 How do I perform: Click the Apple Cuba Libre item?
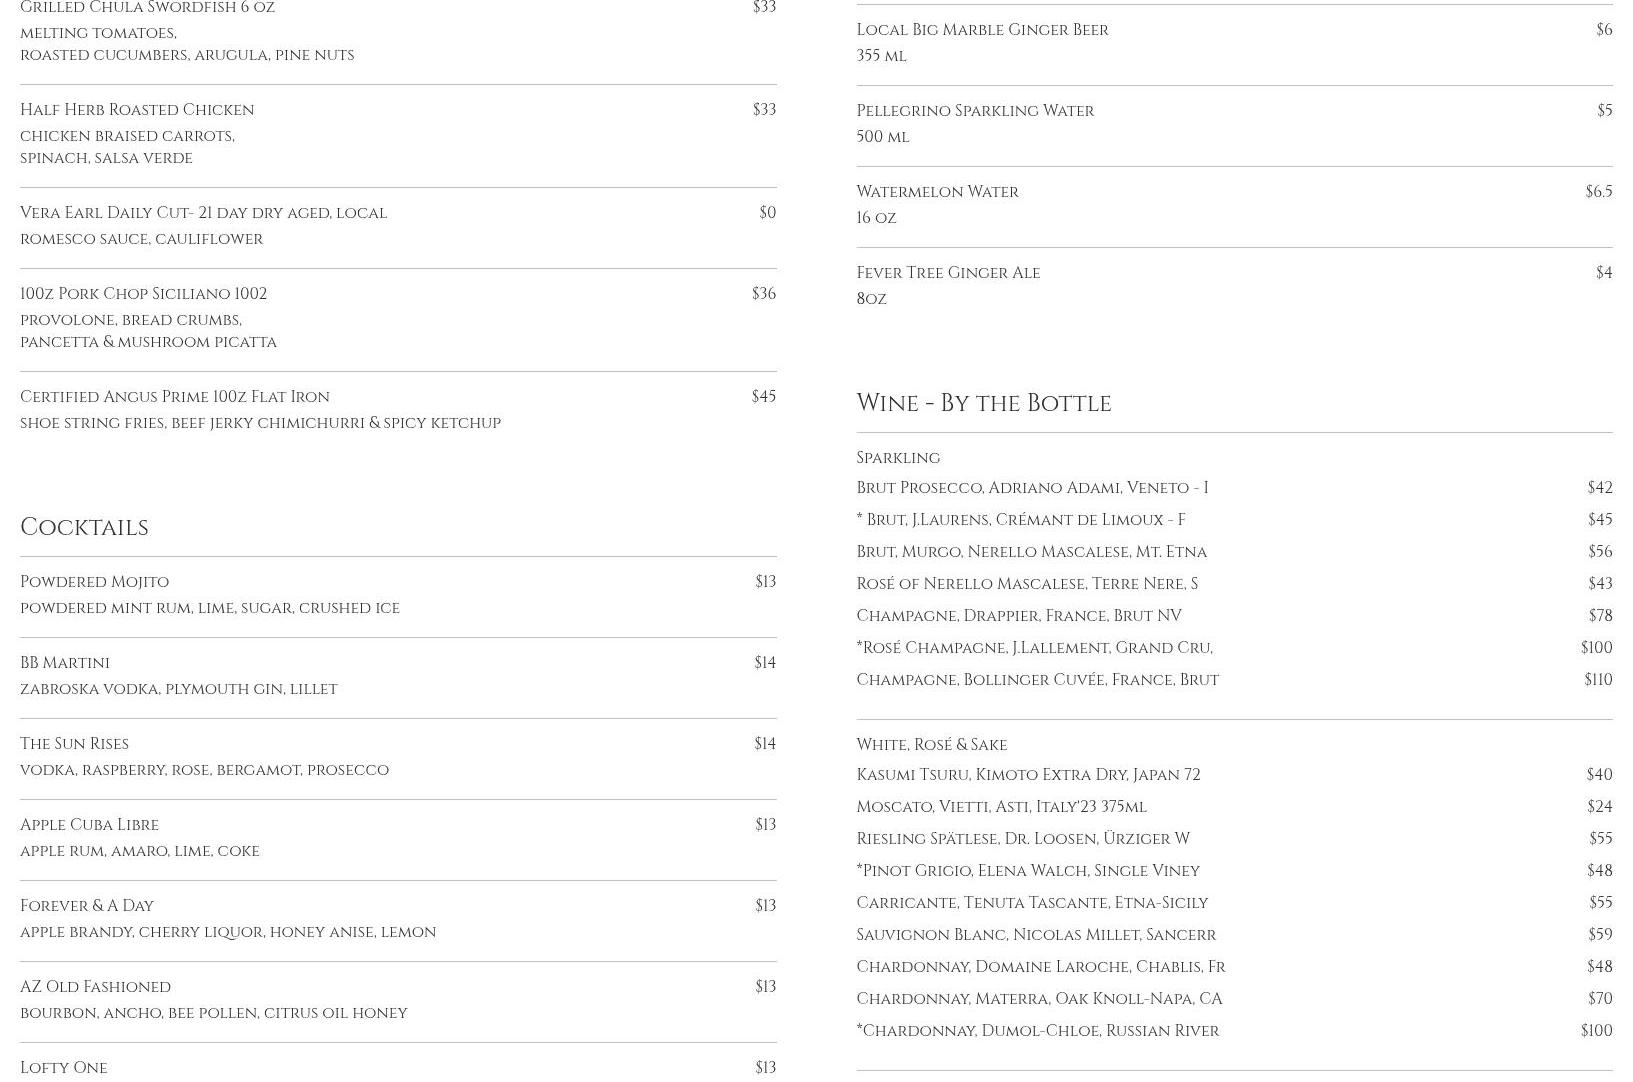(x=89, y=825)
